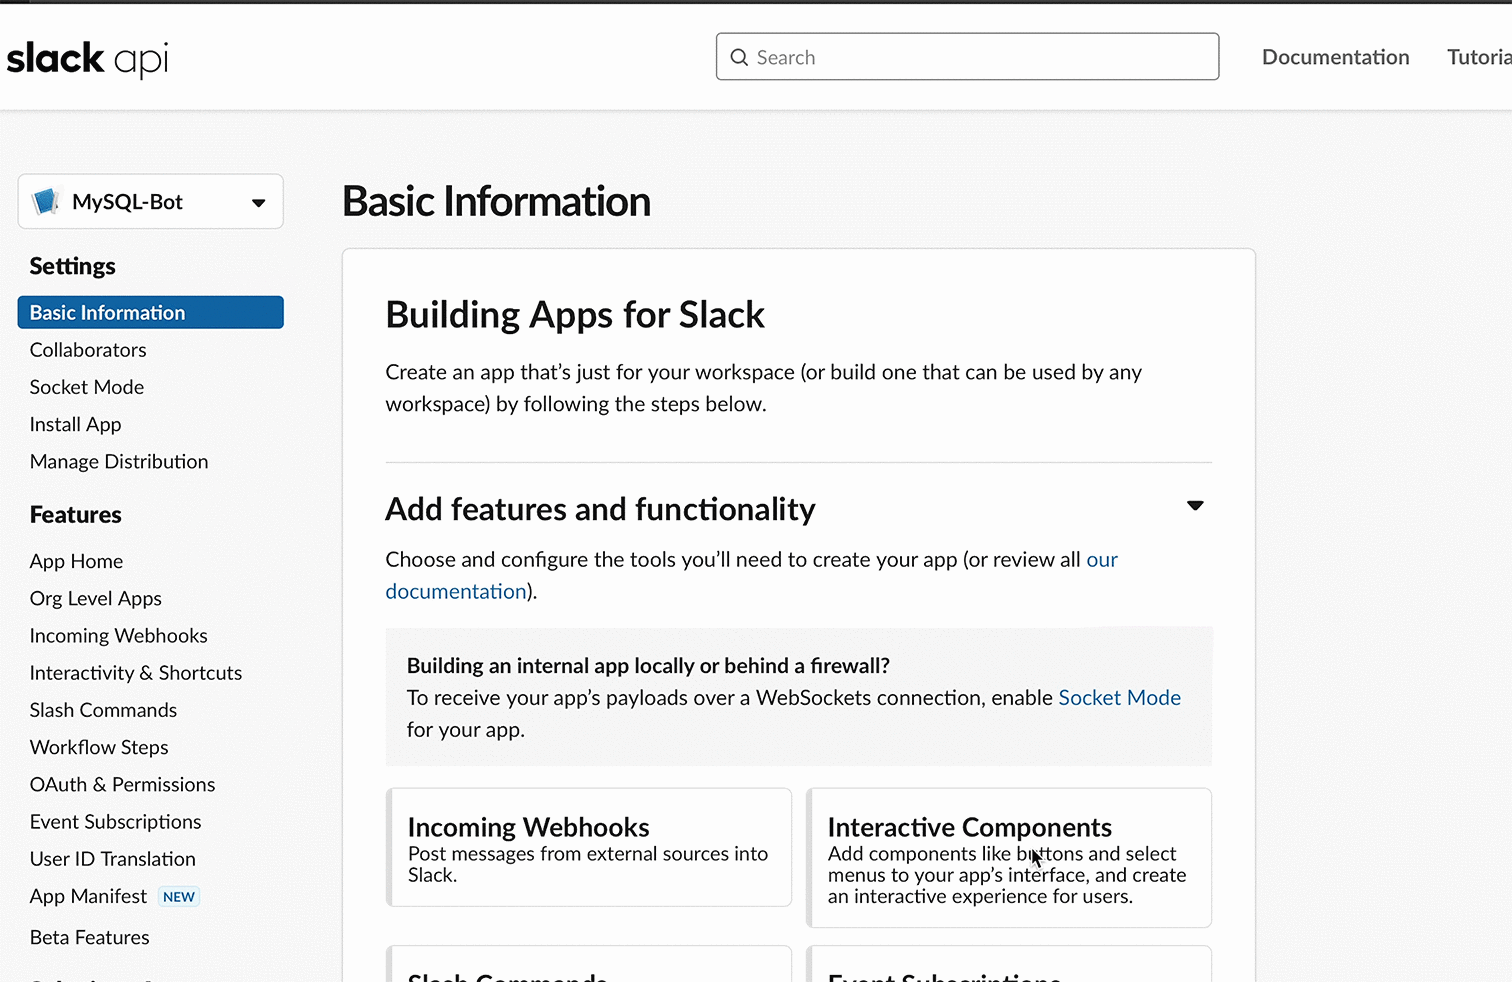Open the Interactive Components feature card
1512x982 pixels.
(x=1009, y=858)
